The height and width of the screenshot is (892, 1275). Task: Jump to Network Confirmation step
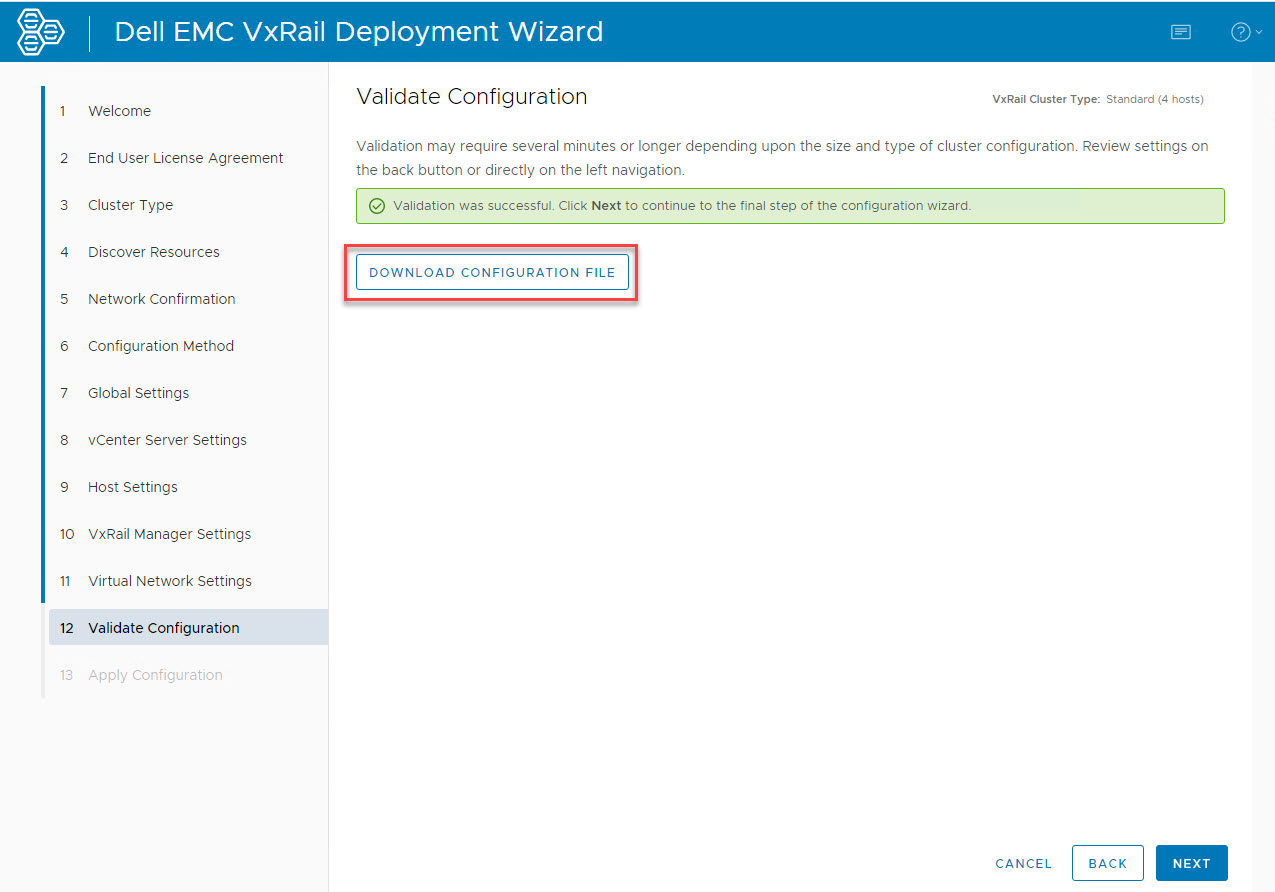click(161, 299)
